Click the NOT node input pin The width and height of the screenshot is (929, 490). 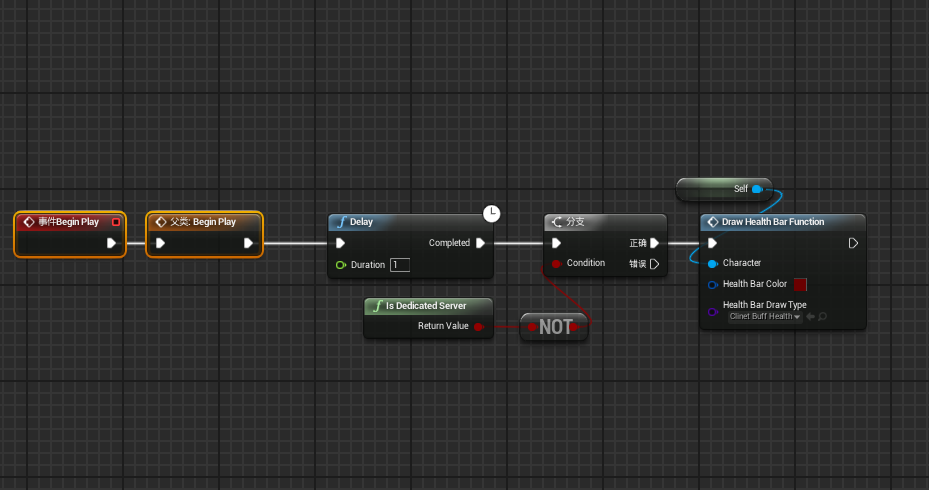pos(532,326)
